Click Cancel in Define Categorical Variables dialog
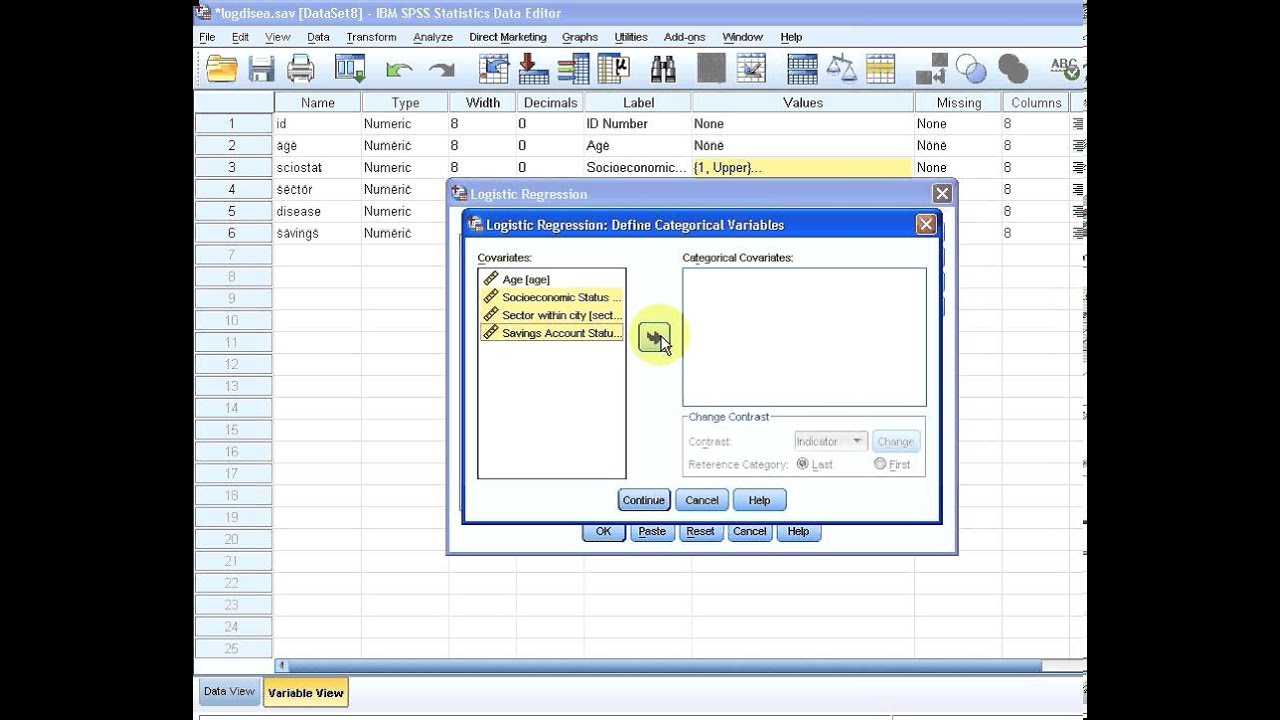1280x720 pixels. [702, 500]
